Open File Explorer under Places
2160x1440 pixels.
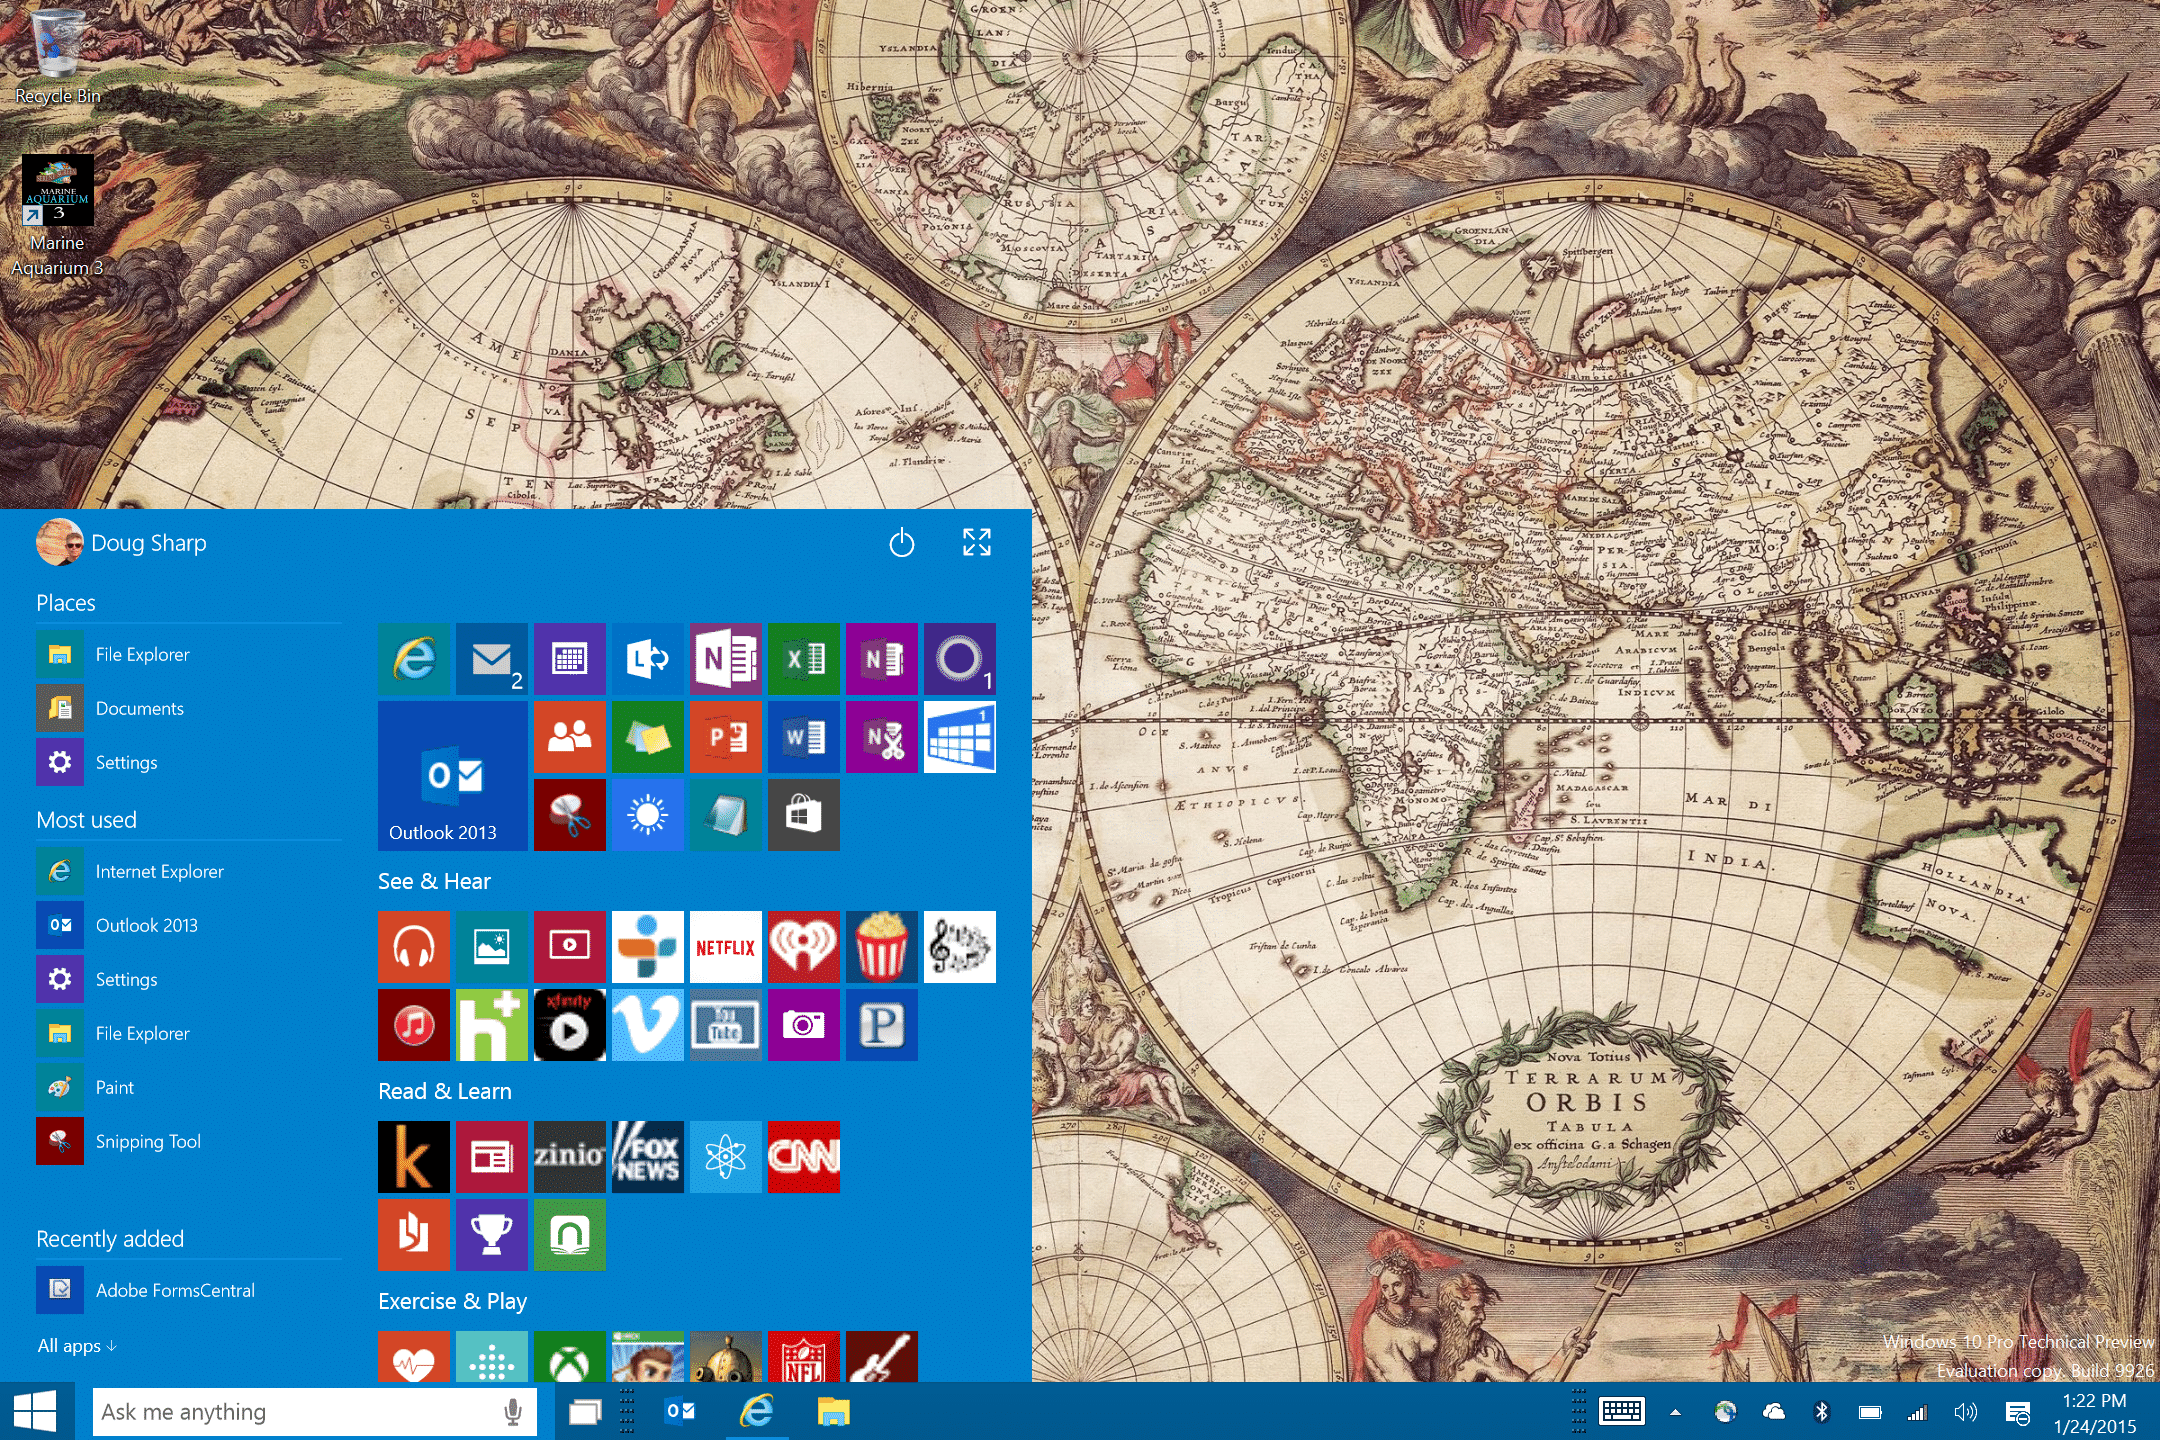tap(188, 654)
